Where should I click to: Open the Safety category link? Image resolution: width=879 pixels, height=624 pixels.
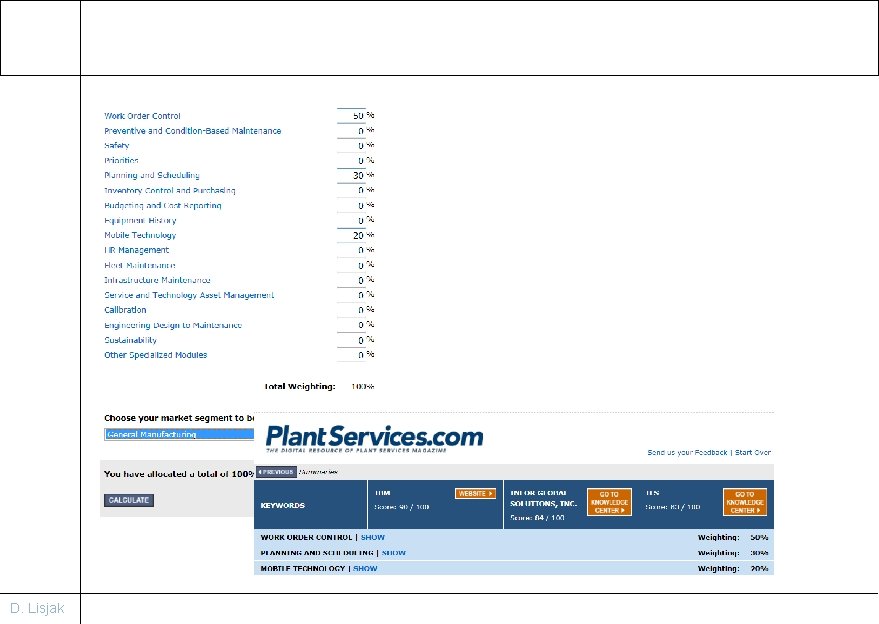pyautogui.click(x=117, y=146)
